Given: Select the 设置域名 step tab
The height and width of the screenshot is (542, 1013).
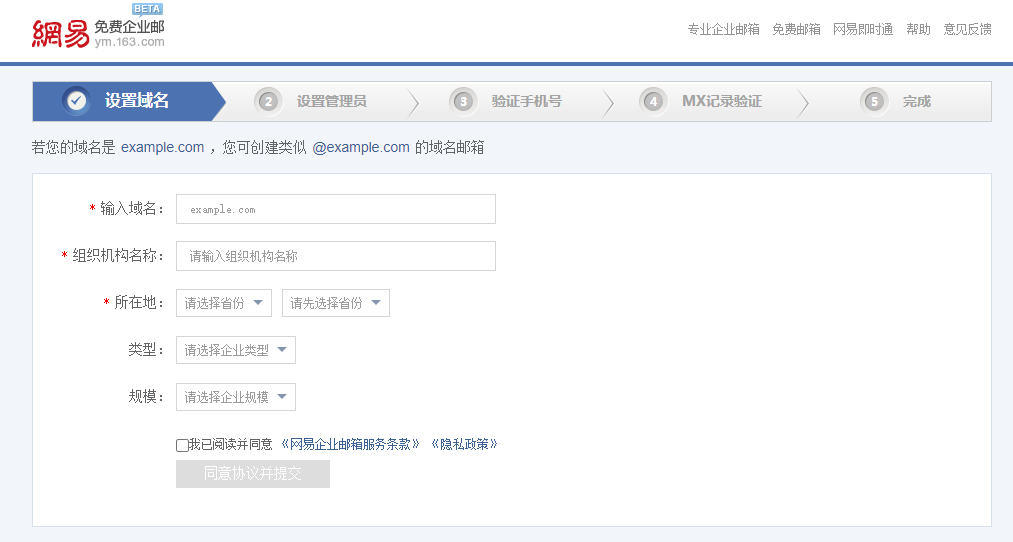Looking at the screenshot, I should pos(129,101).
